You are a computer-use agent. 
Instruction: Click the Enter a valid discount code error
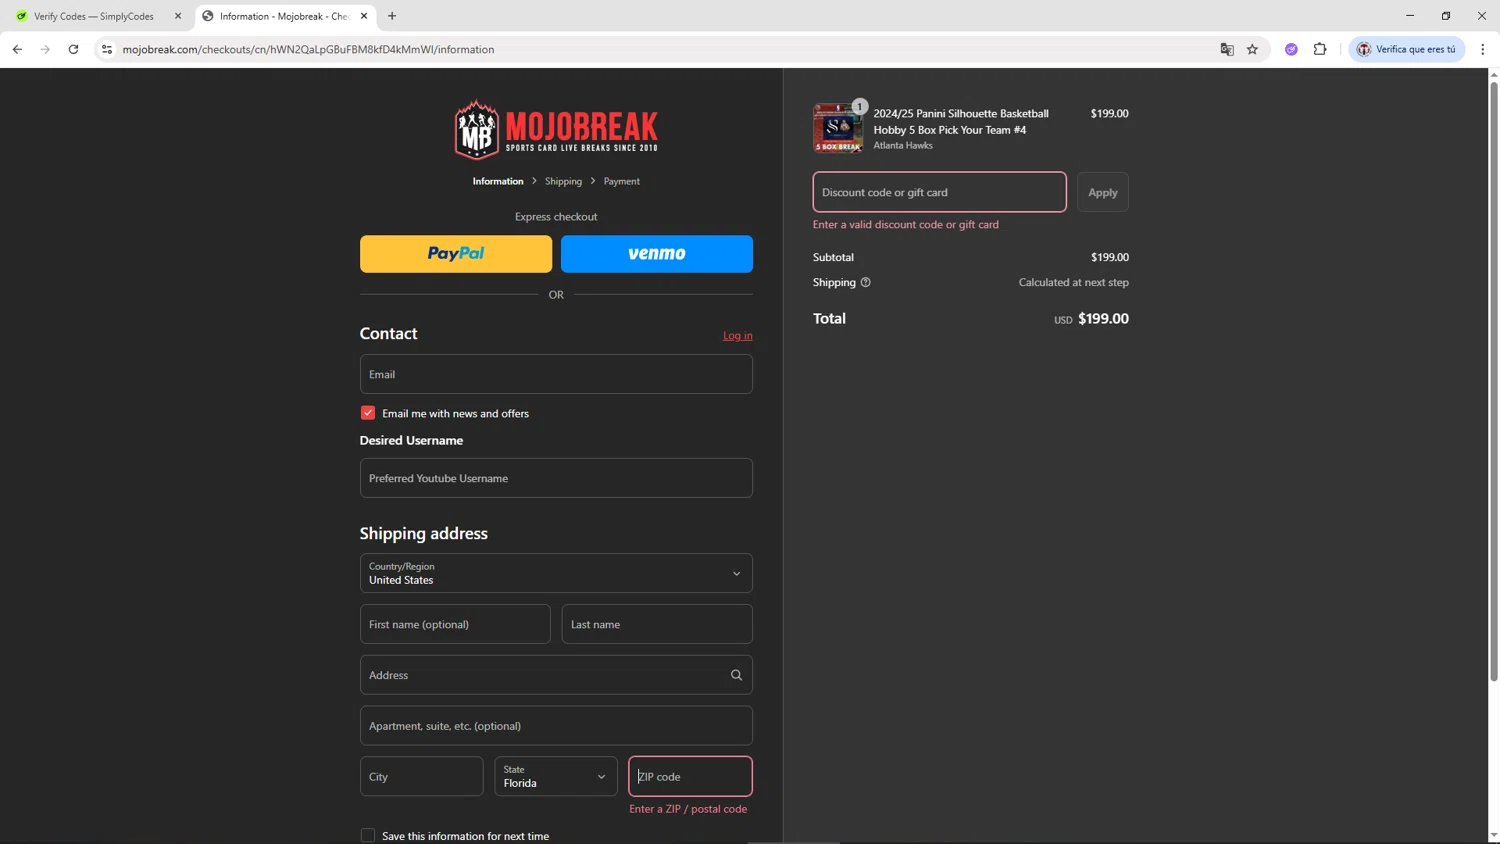point(906,224)
